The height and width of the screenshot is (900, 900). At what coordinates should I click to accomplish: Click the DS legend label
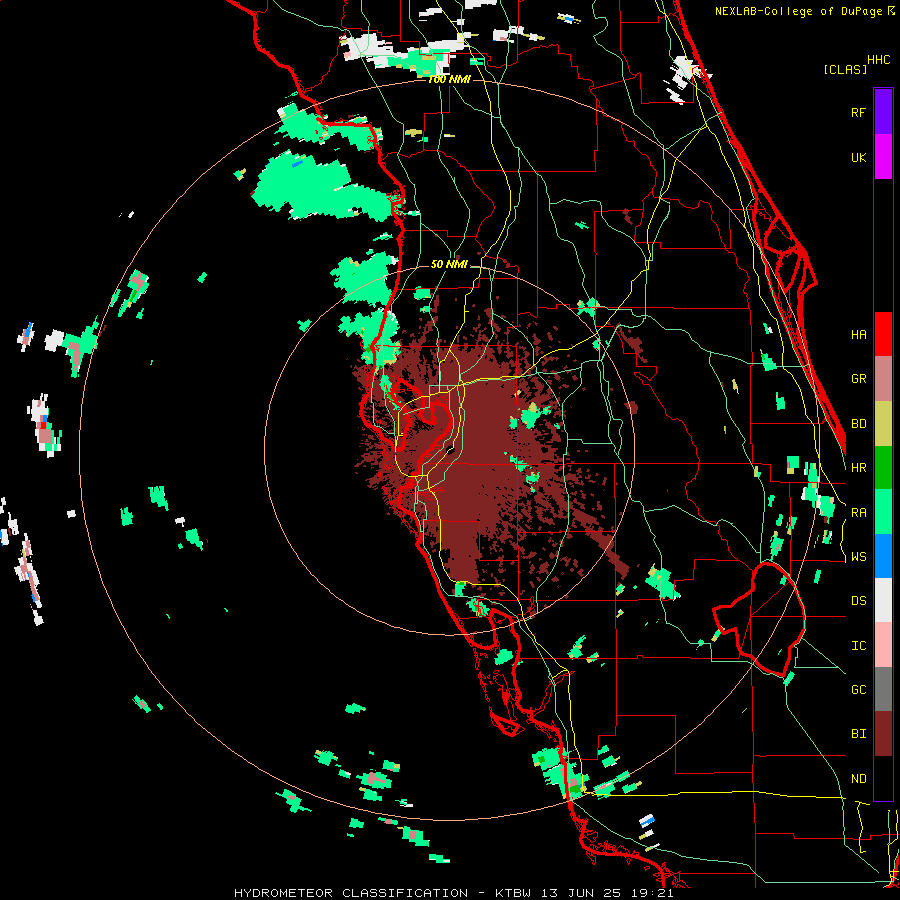click(x=858, y=601)
